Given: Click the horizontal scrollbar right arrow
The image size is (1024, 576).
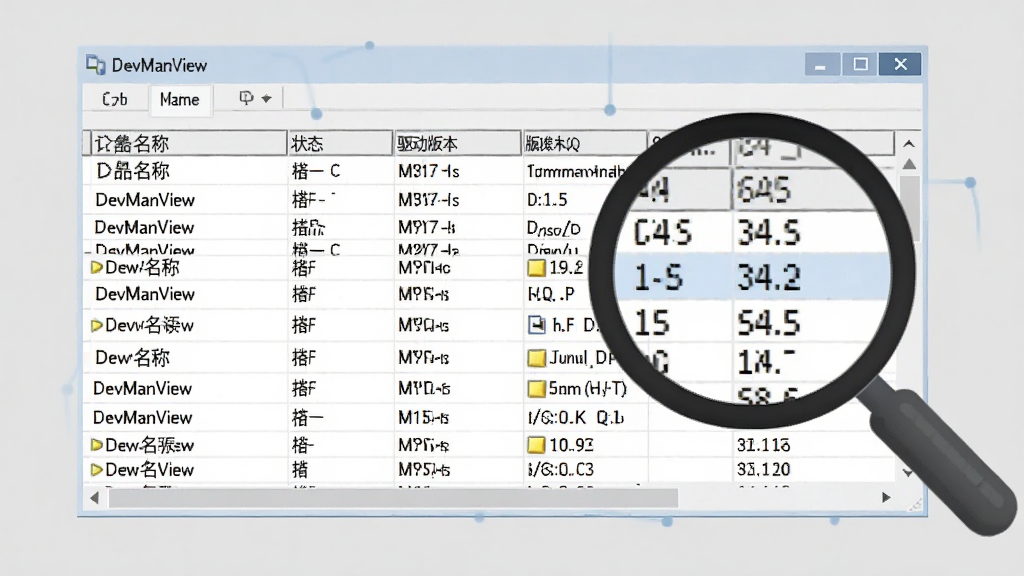Looking at the screenshot, I should [886, 498].
